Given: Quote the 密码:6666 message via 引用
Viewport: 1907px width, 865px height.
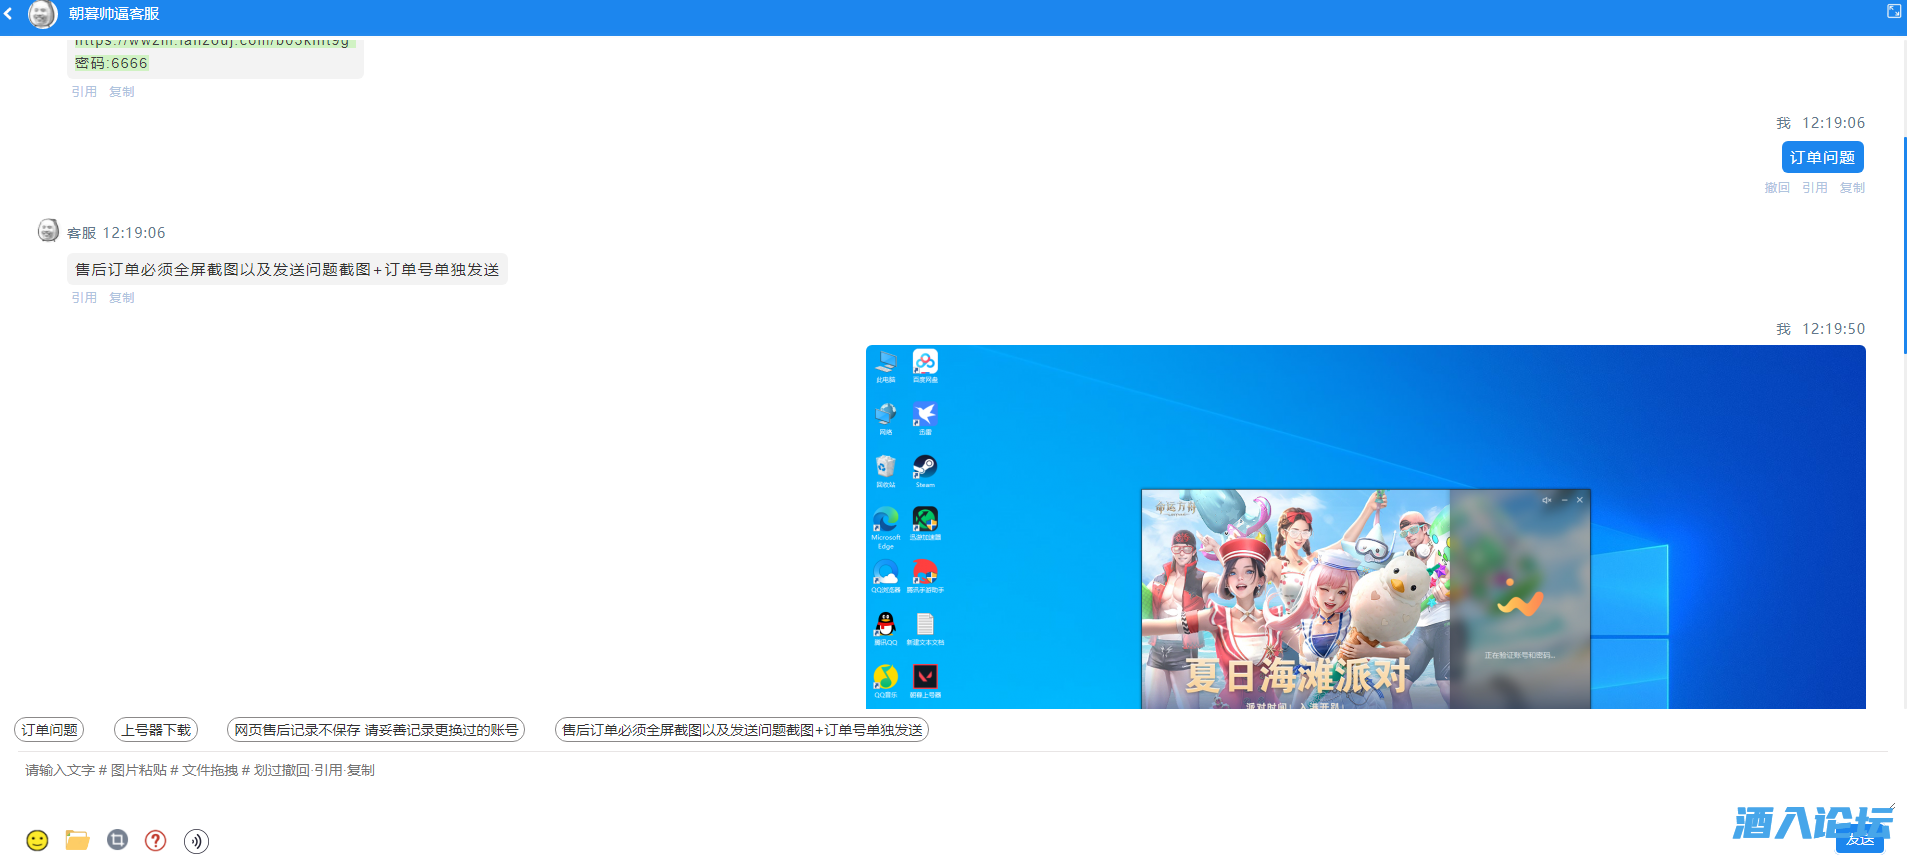Looking at the screenshot, I should 84,92.
